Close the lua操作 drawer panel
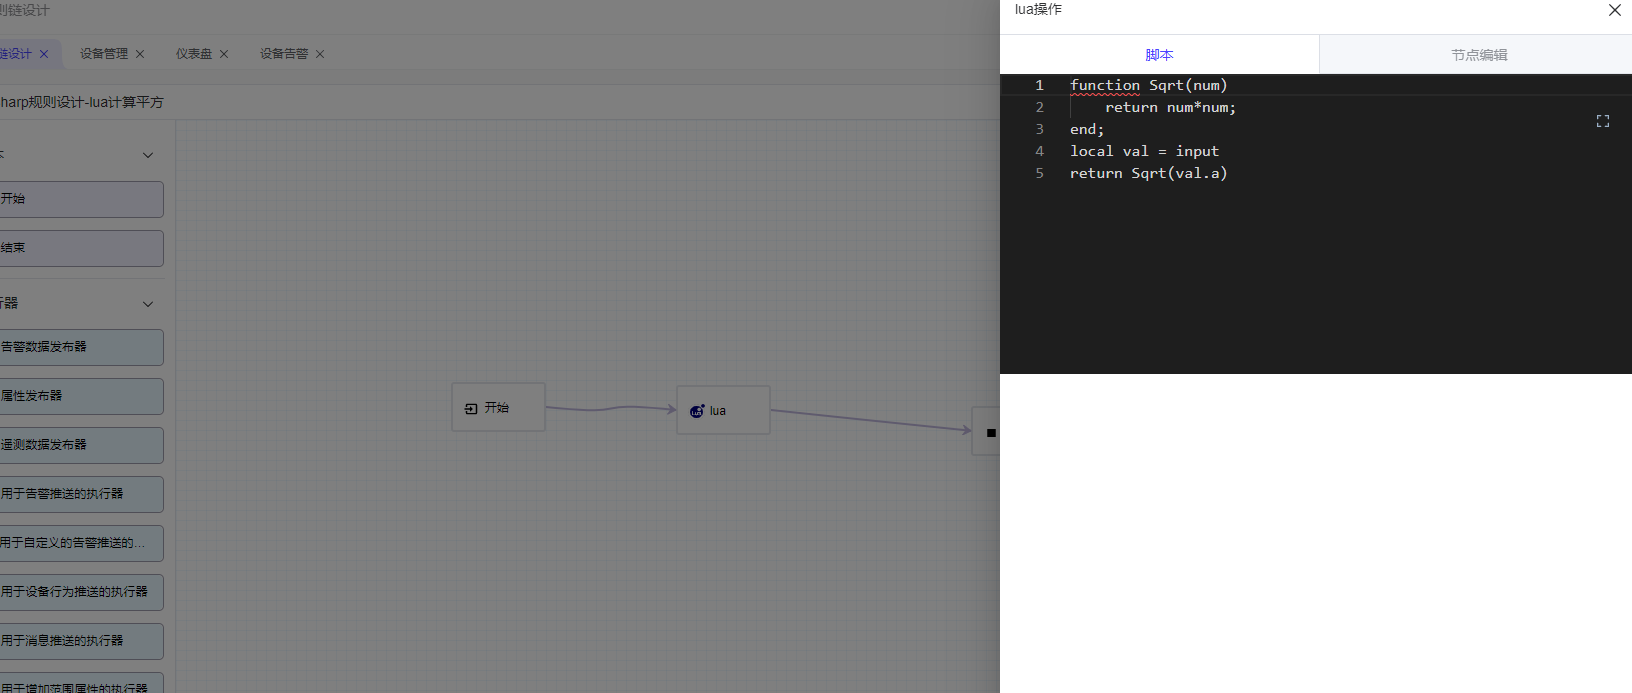 click(1614, 10)
